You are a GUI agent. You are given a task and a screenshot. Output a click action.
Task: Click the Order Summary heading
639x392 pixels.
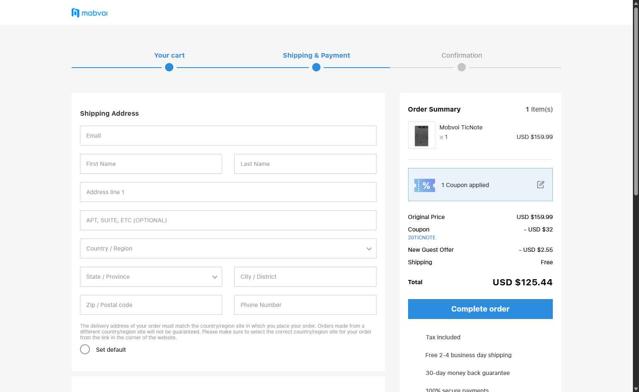[434, 109]
